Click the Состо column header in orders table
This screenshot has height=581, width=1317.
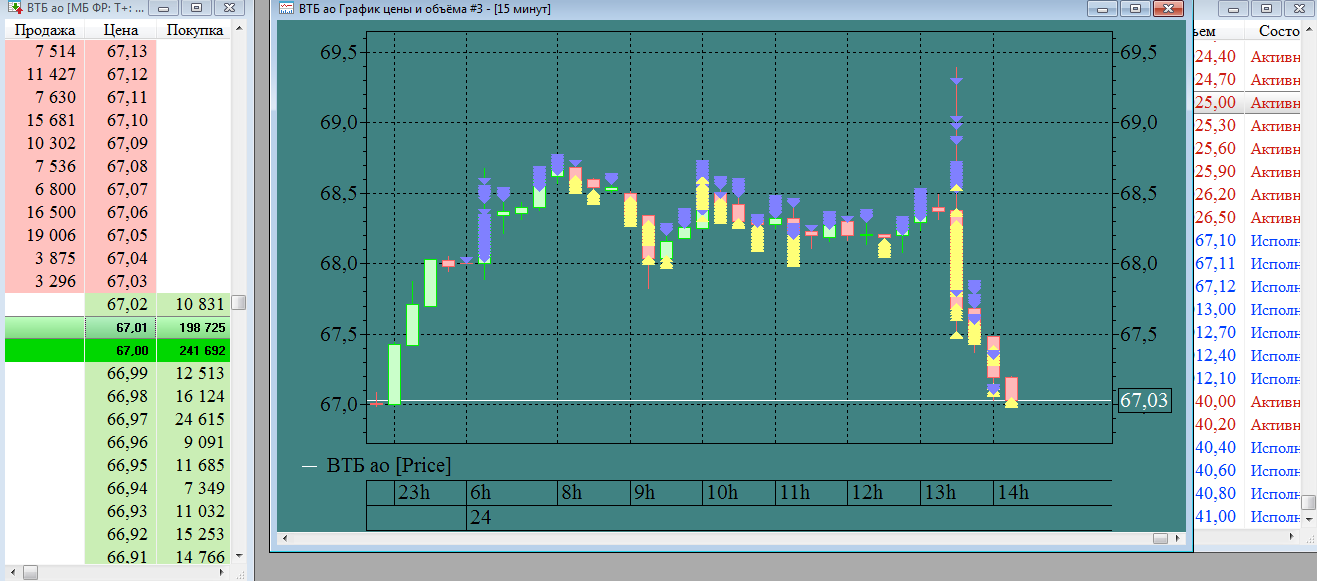click(x=1280, y=32)
